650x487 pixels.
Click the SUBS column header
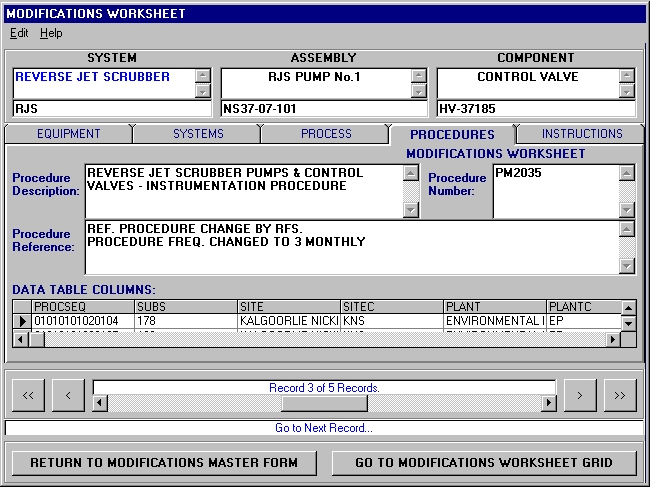click(x=186, y=307)
